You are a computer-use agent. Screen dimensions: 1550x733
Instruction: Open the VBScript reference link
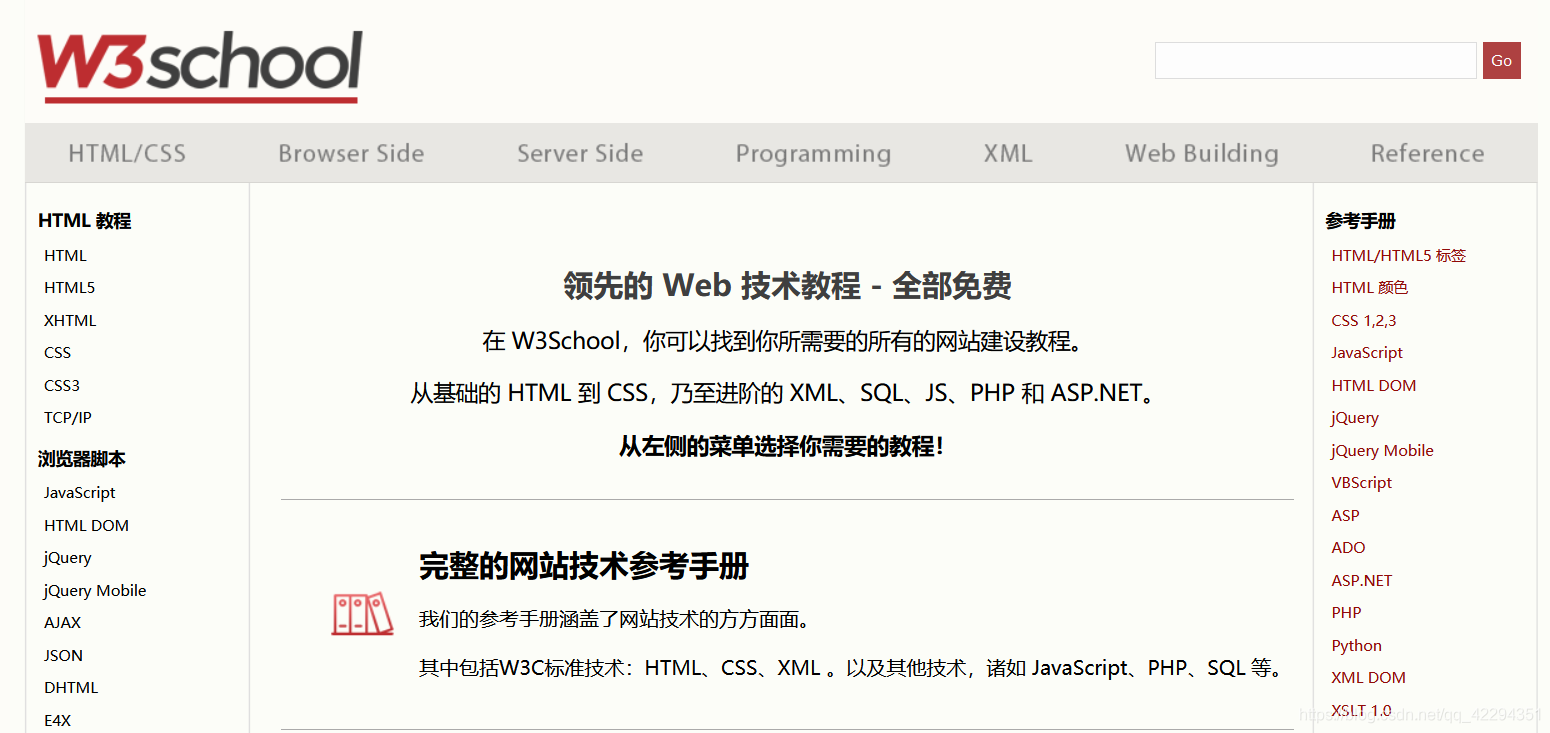(1361, 482)
